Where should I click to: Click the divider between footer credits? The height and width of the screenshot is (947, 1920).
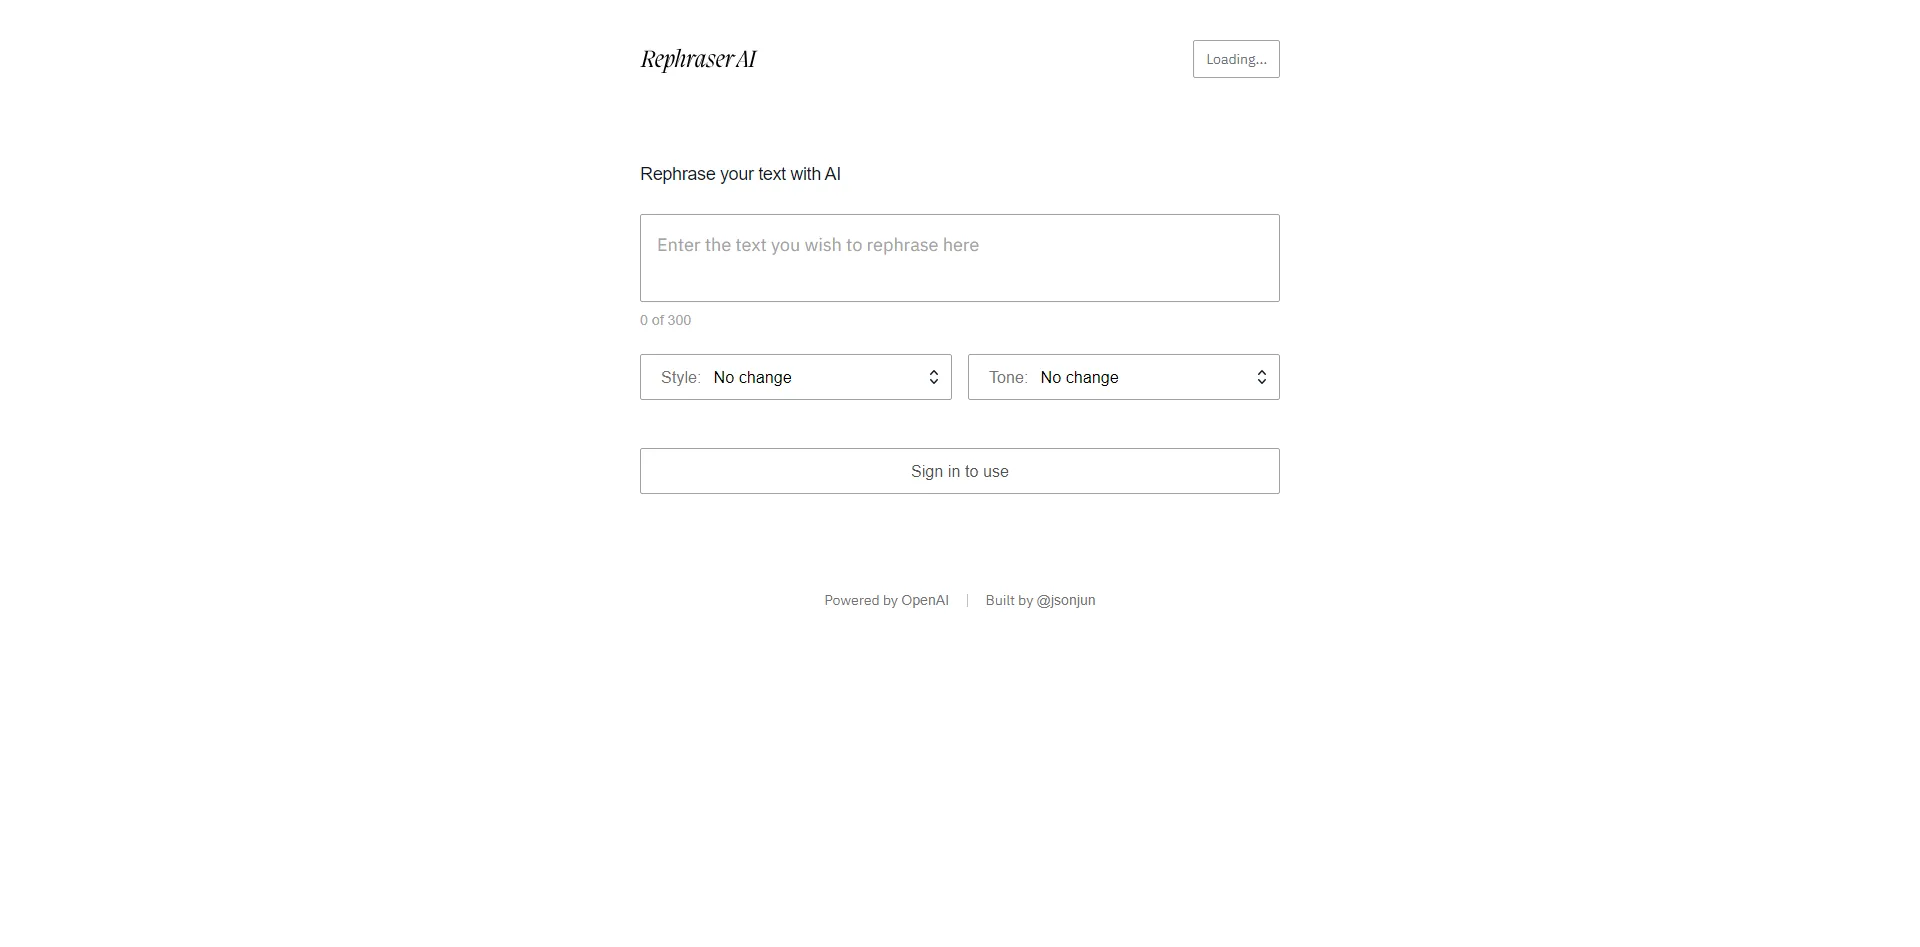point(967,600)
